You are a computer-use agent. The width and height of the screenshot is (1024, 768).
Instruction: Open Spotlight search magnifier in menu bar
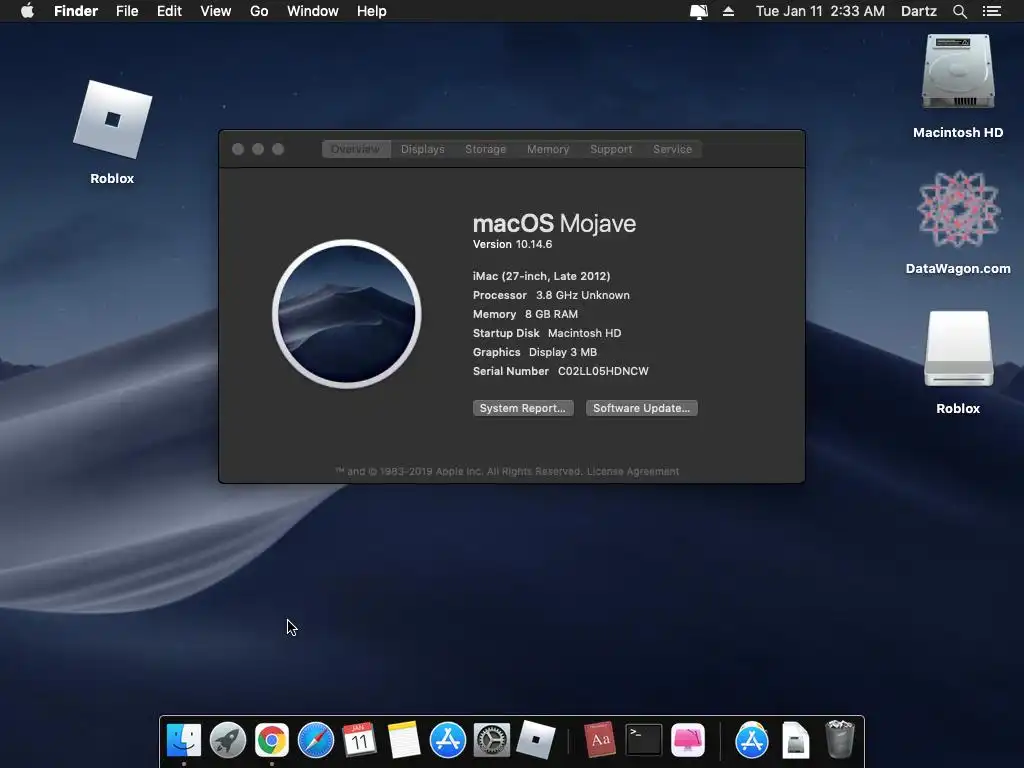pyautogui.click(x=959, y=11)
